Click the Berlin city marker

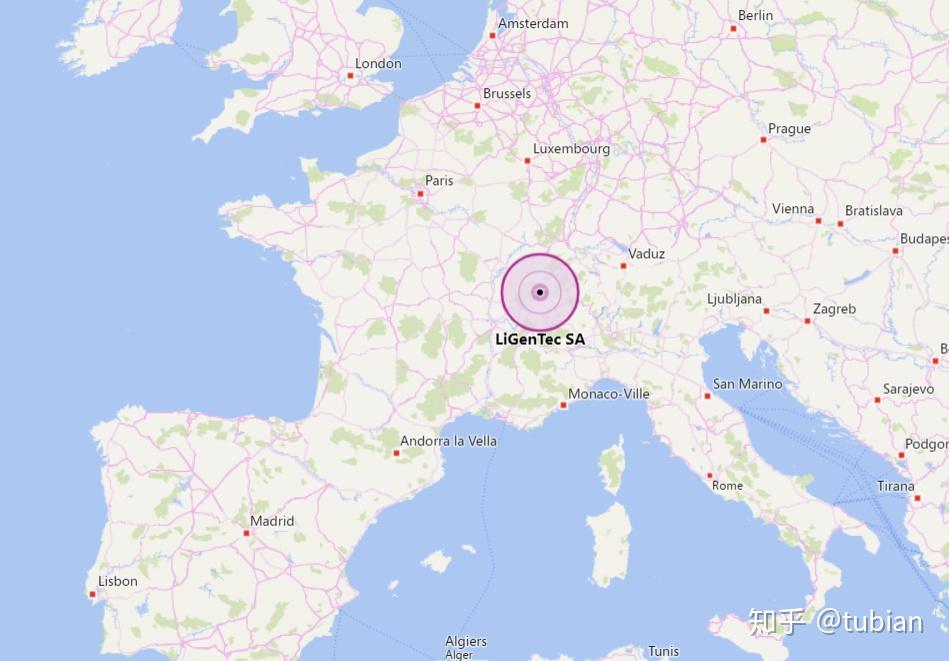733,28
